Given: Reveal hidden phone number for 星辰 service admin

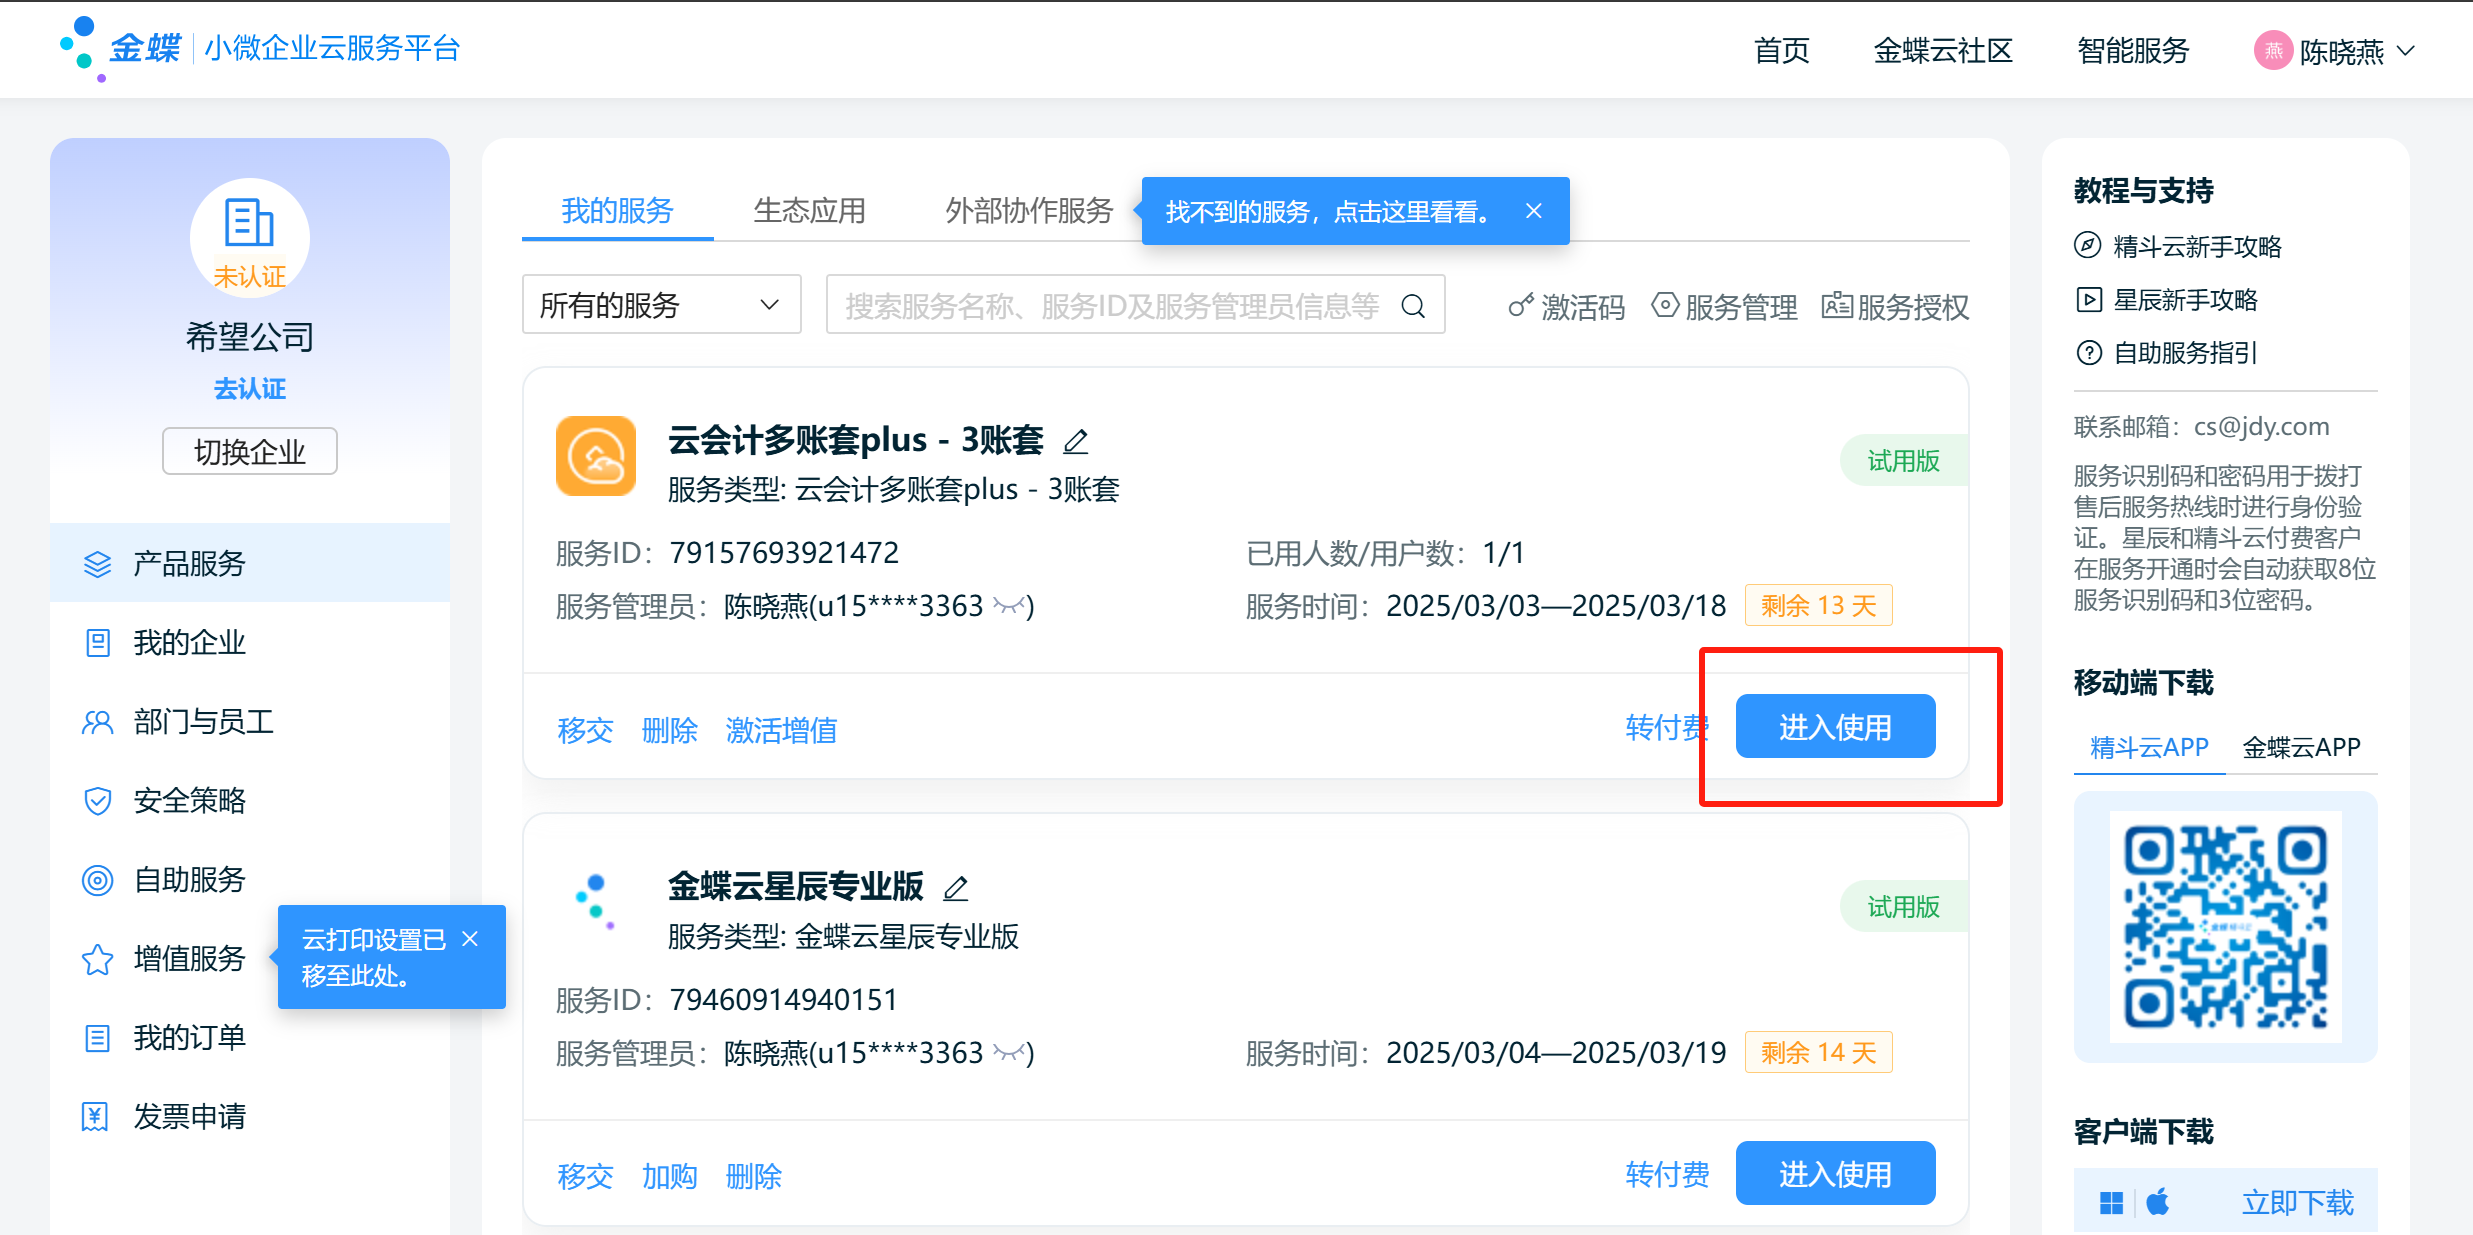Looking at the screenshot, I should pyautogui.click(x=1010, y=1053).
